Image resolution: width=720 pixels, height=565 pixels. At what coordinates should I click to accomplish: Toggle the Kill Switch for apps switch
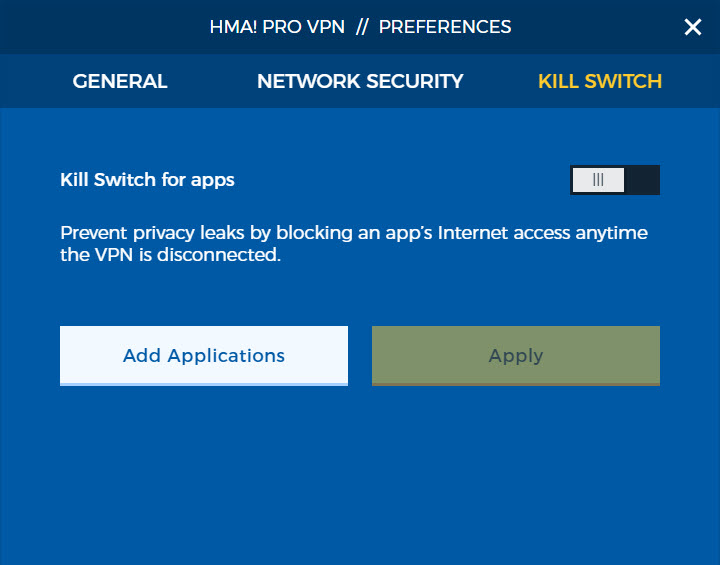615,180
